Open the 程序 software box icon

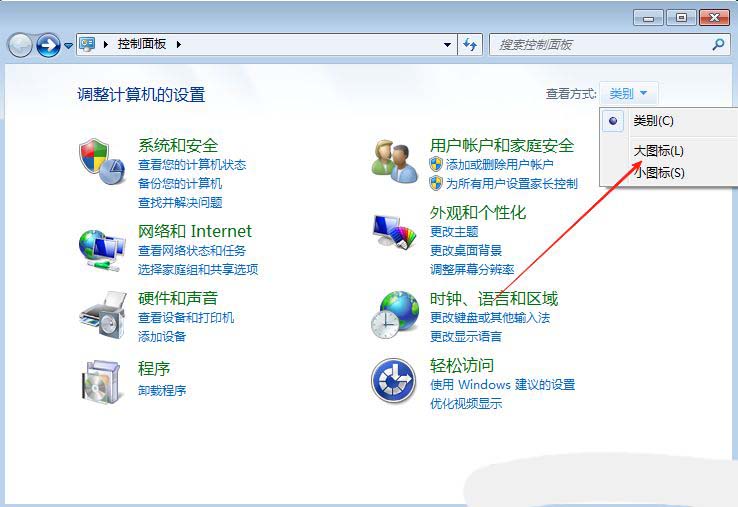[x=101, y=381]
